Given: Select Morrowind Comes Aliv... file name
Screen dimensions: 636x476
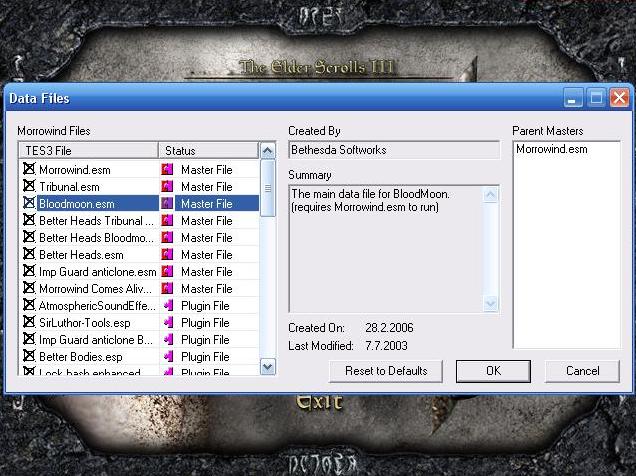Looking at the screenshot, I should pos(96,289).
